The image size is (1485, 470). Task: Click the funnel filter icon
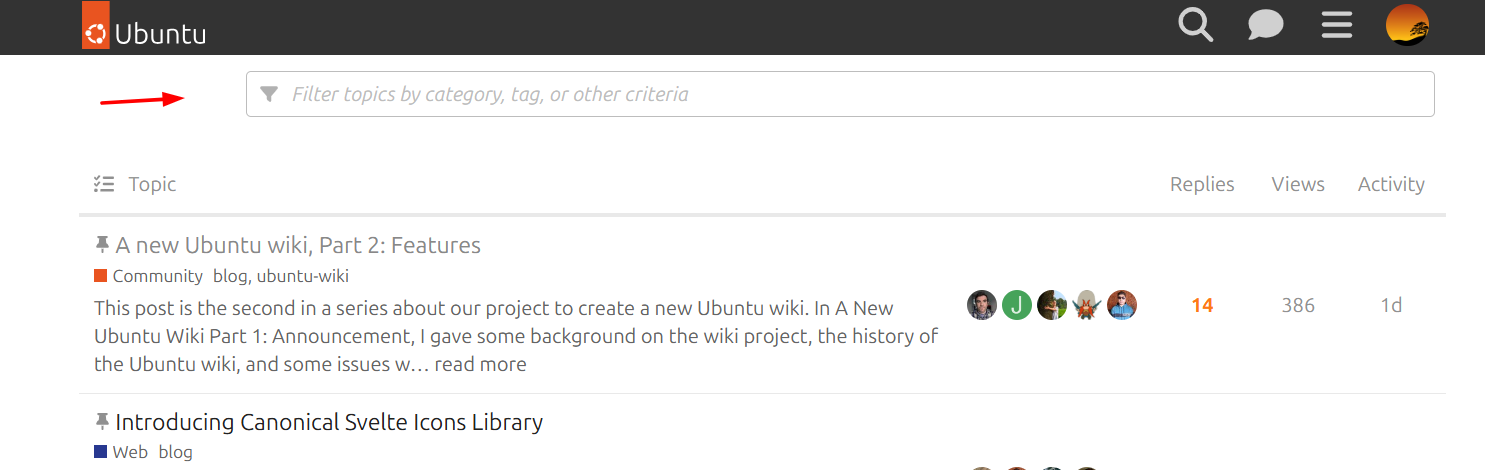click(269, 94)
